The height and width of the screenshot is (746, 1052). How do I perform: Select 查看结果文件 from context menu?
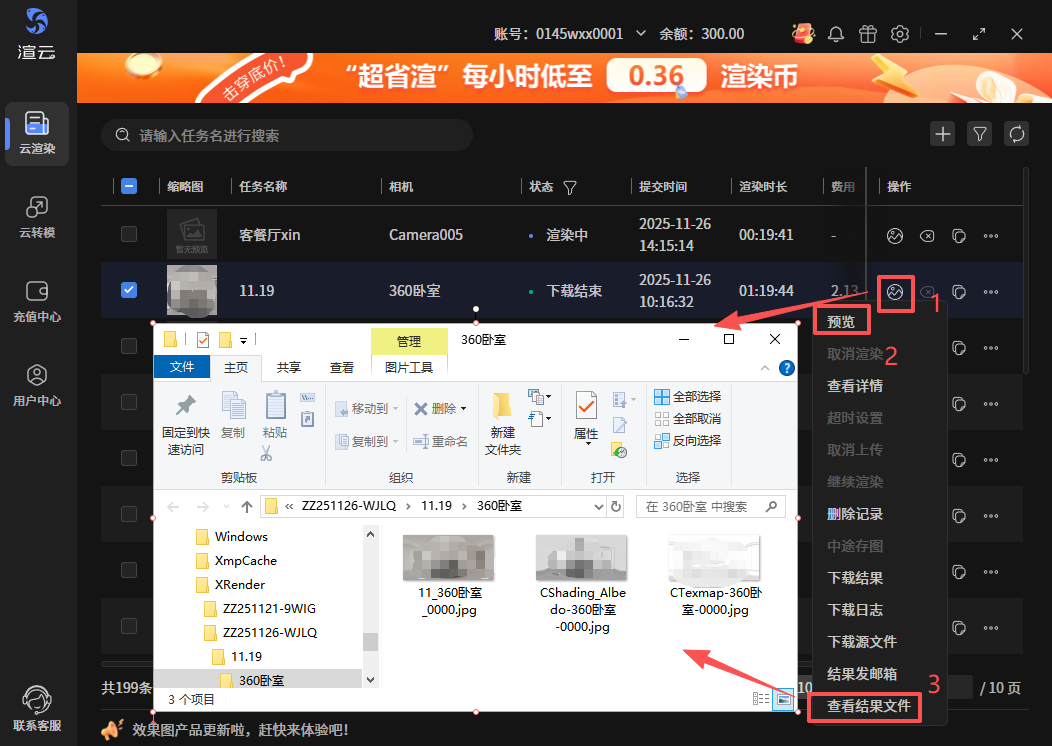pyautogui.click(x=868, y=706)
